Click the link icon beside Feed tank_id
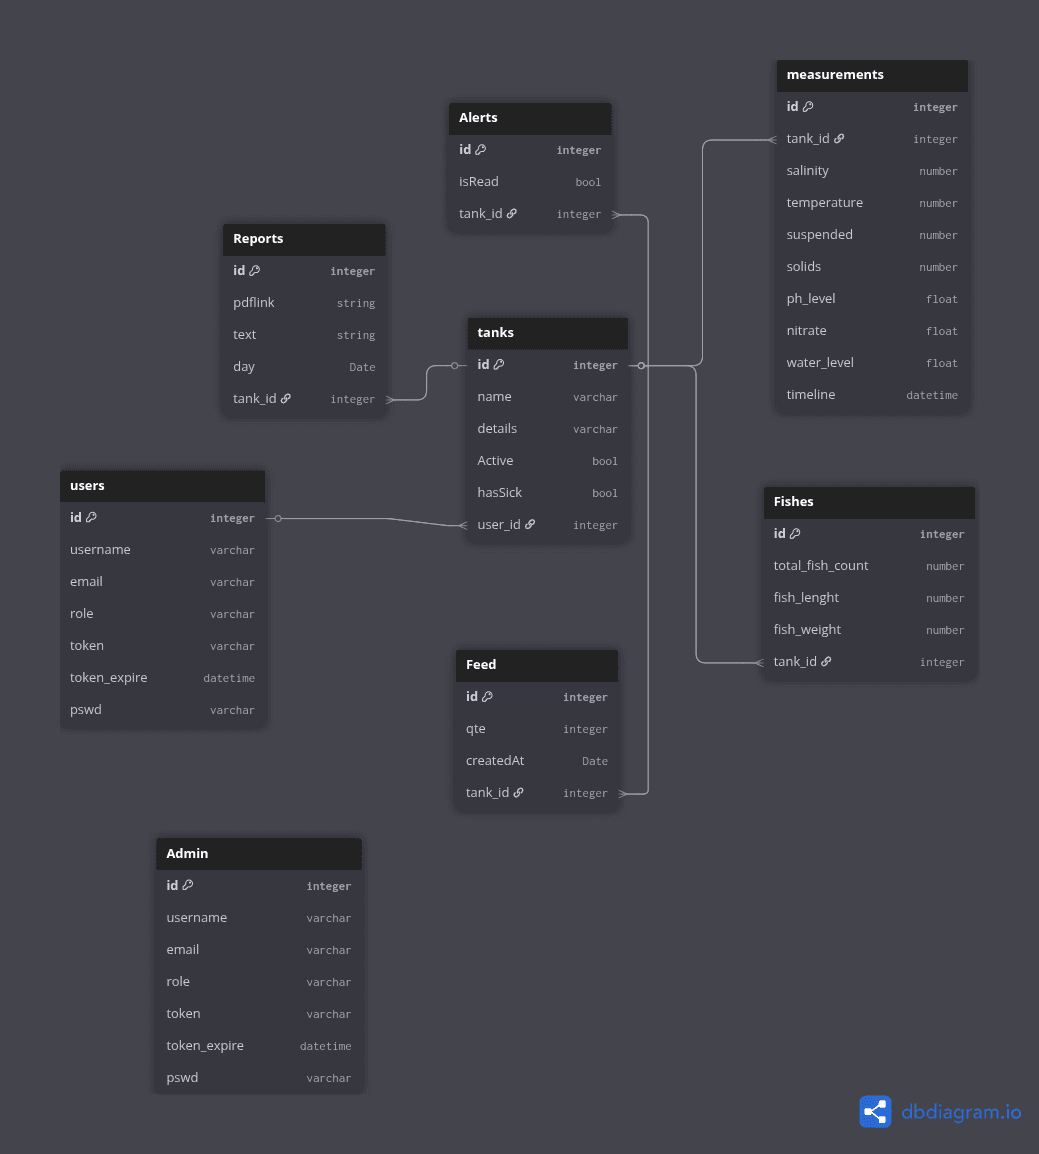 pos(518,793)
